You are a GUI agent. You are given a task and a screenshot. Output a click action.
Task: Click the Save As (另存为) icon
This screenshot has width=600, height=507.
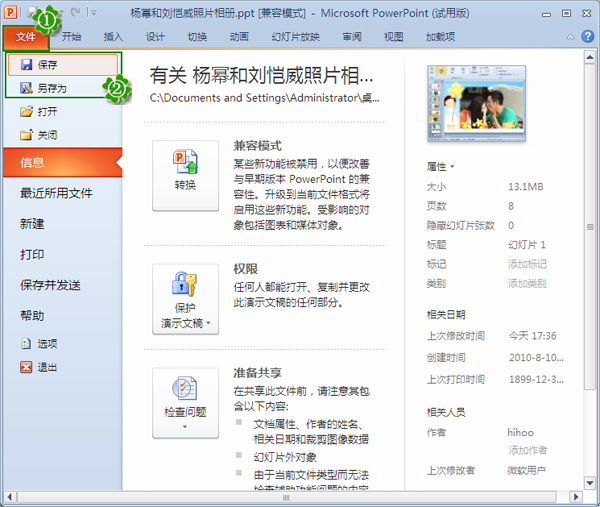[26, 88]
